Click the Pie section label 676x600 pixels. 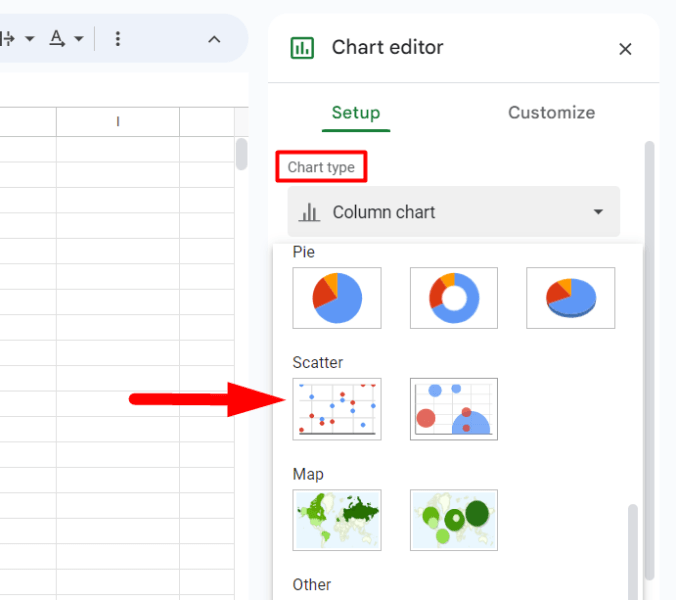click(304, 252)
